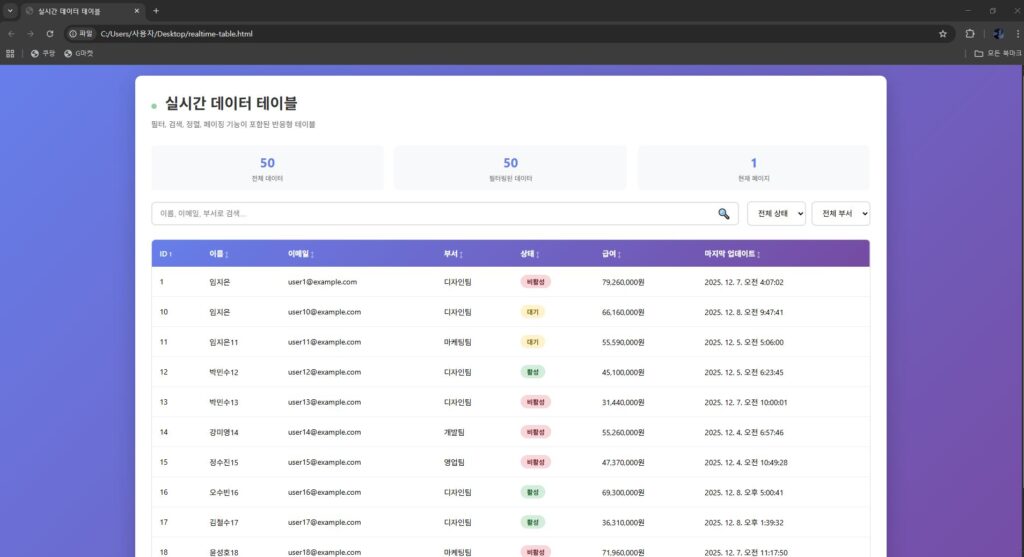The height and width of the screenshot is (557, 1024).
Task: Sort the table by 이메일 column
Action: click(301, 253)
